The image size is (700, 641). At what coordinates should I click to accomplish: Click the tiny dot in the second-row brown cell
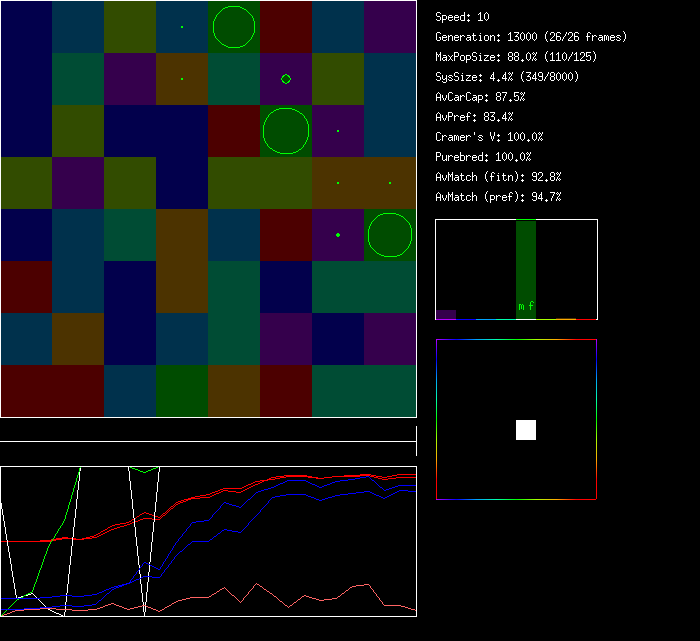(x=182, y=79)
